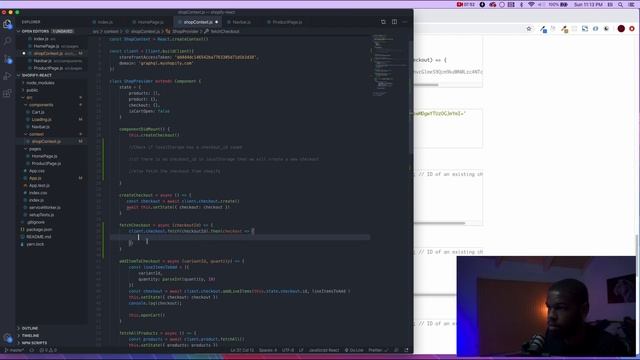Open yarn.lock in the explorer tree
This screenshot has height=360, width=640.
click(x=35, y=244)
